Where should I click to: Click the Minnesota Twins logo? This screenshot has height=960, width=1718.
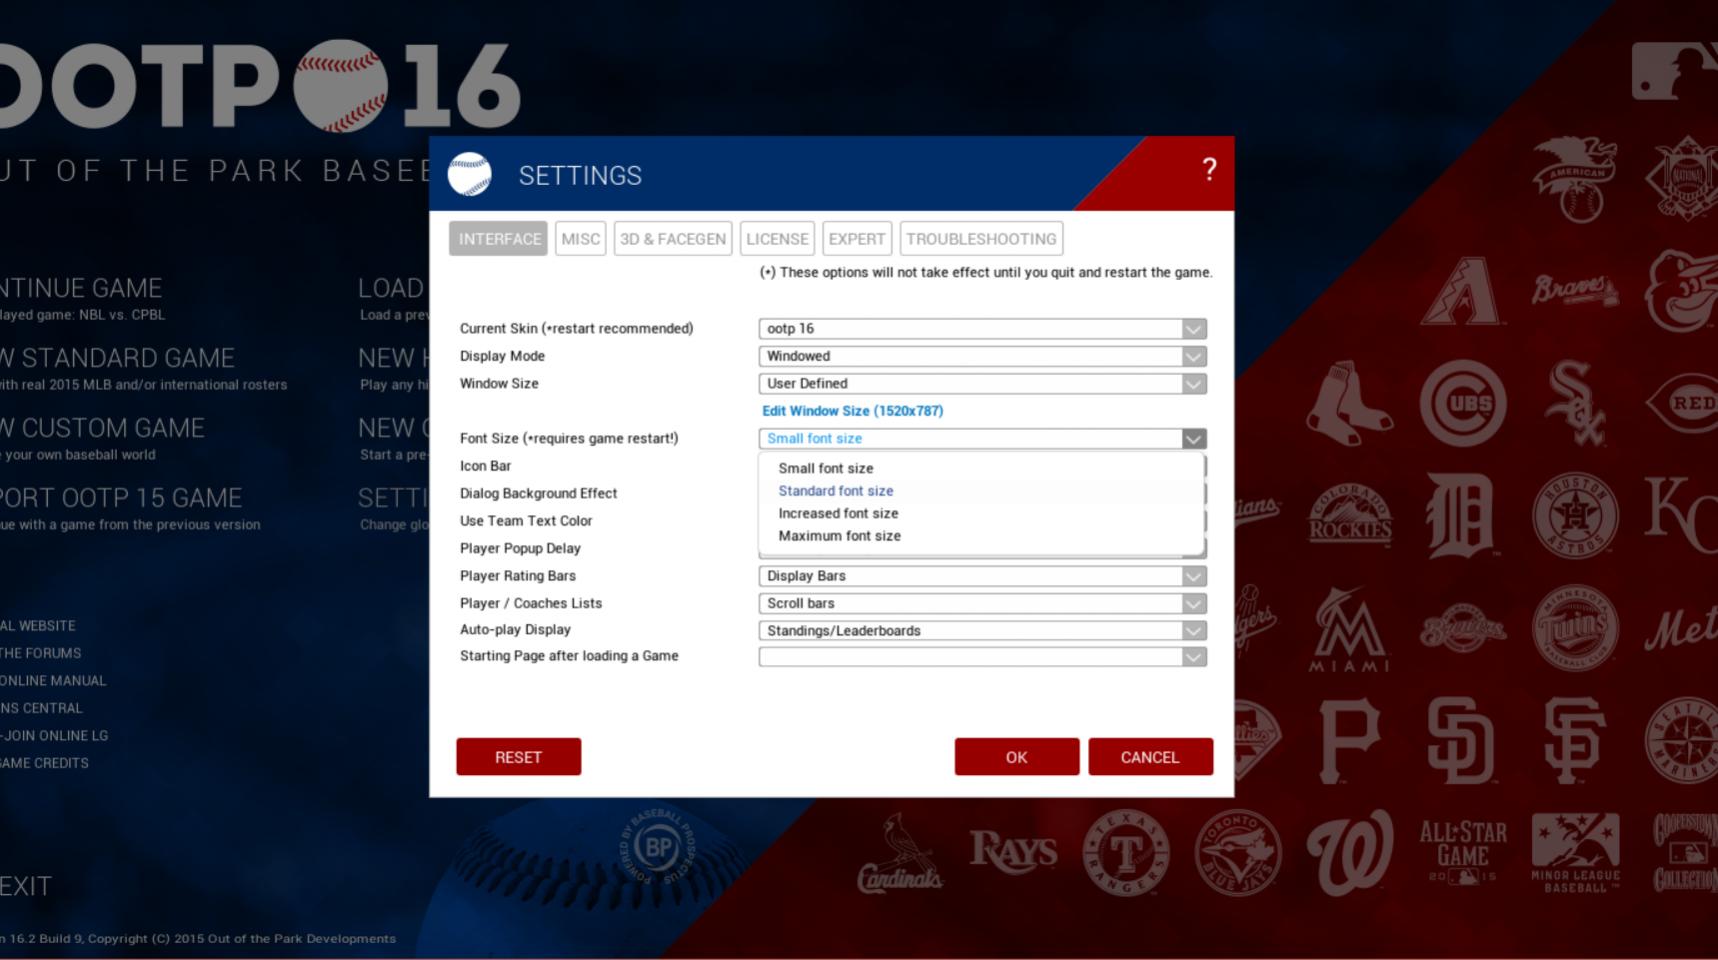(1575, 628)
